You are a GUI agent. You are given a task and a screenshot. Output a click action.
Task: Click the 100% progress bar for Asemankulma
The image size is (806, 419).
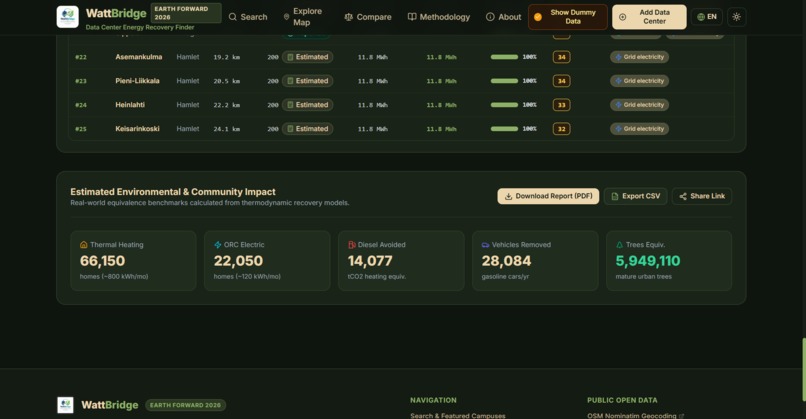click(x=504, y=57)
